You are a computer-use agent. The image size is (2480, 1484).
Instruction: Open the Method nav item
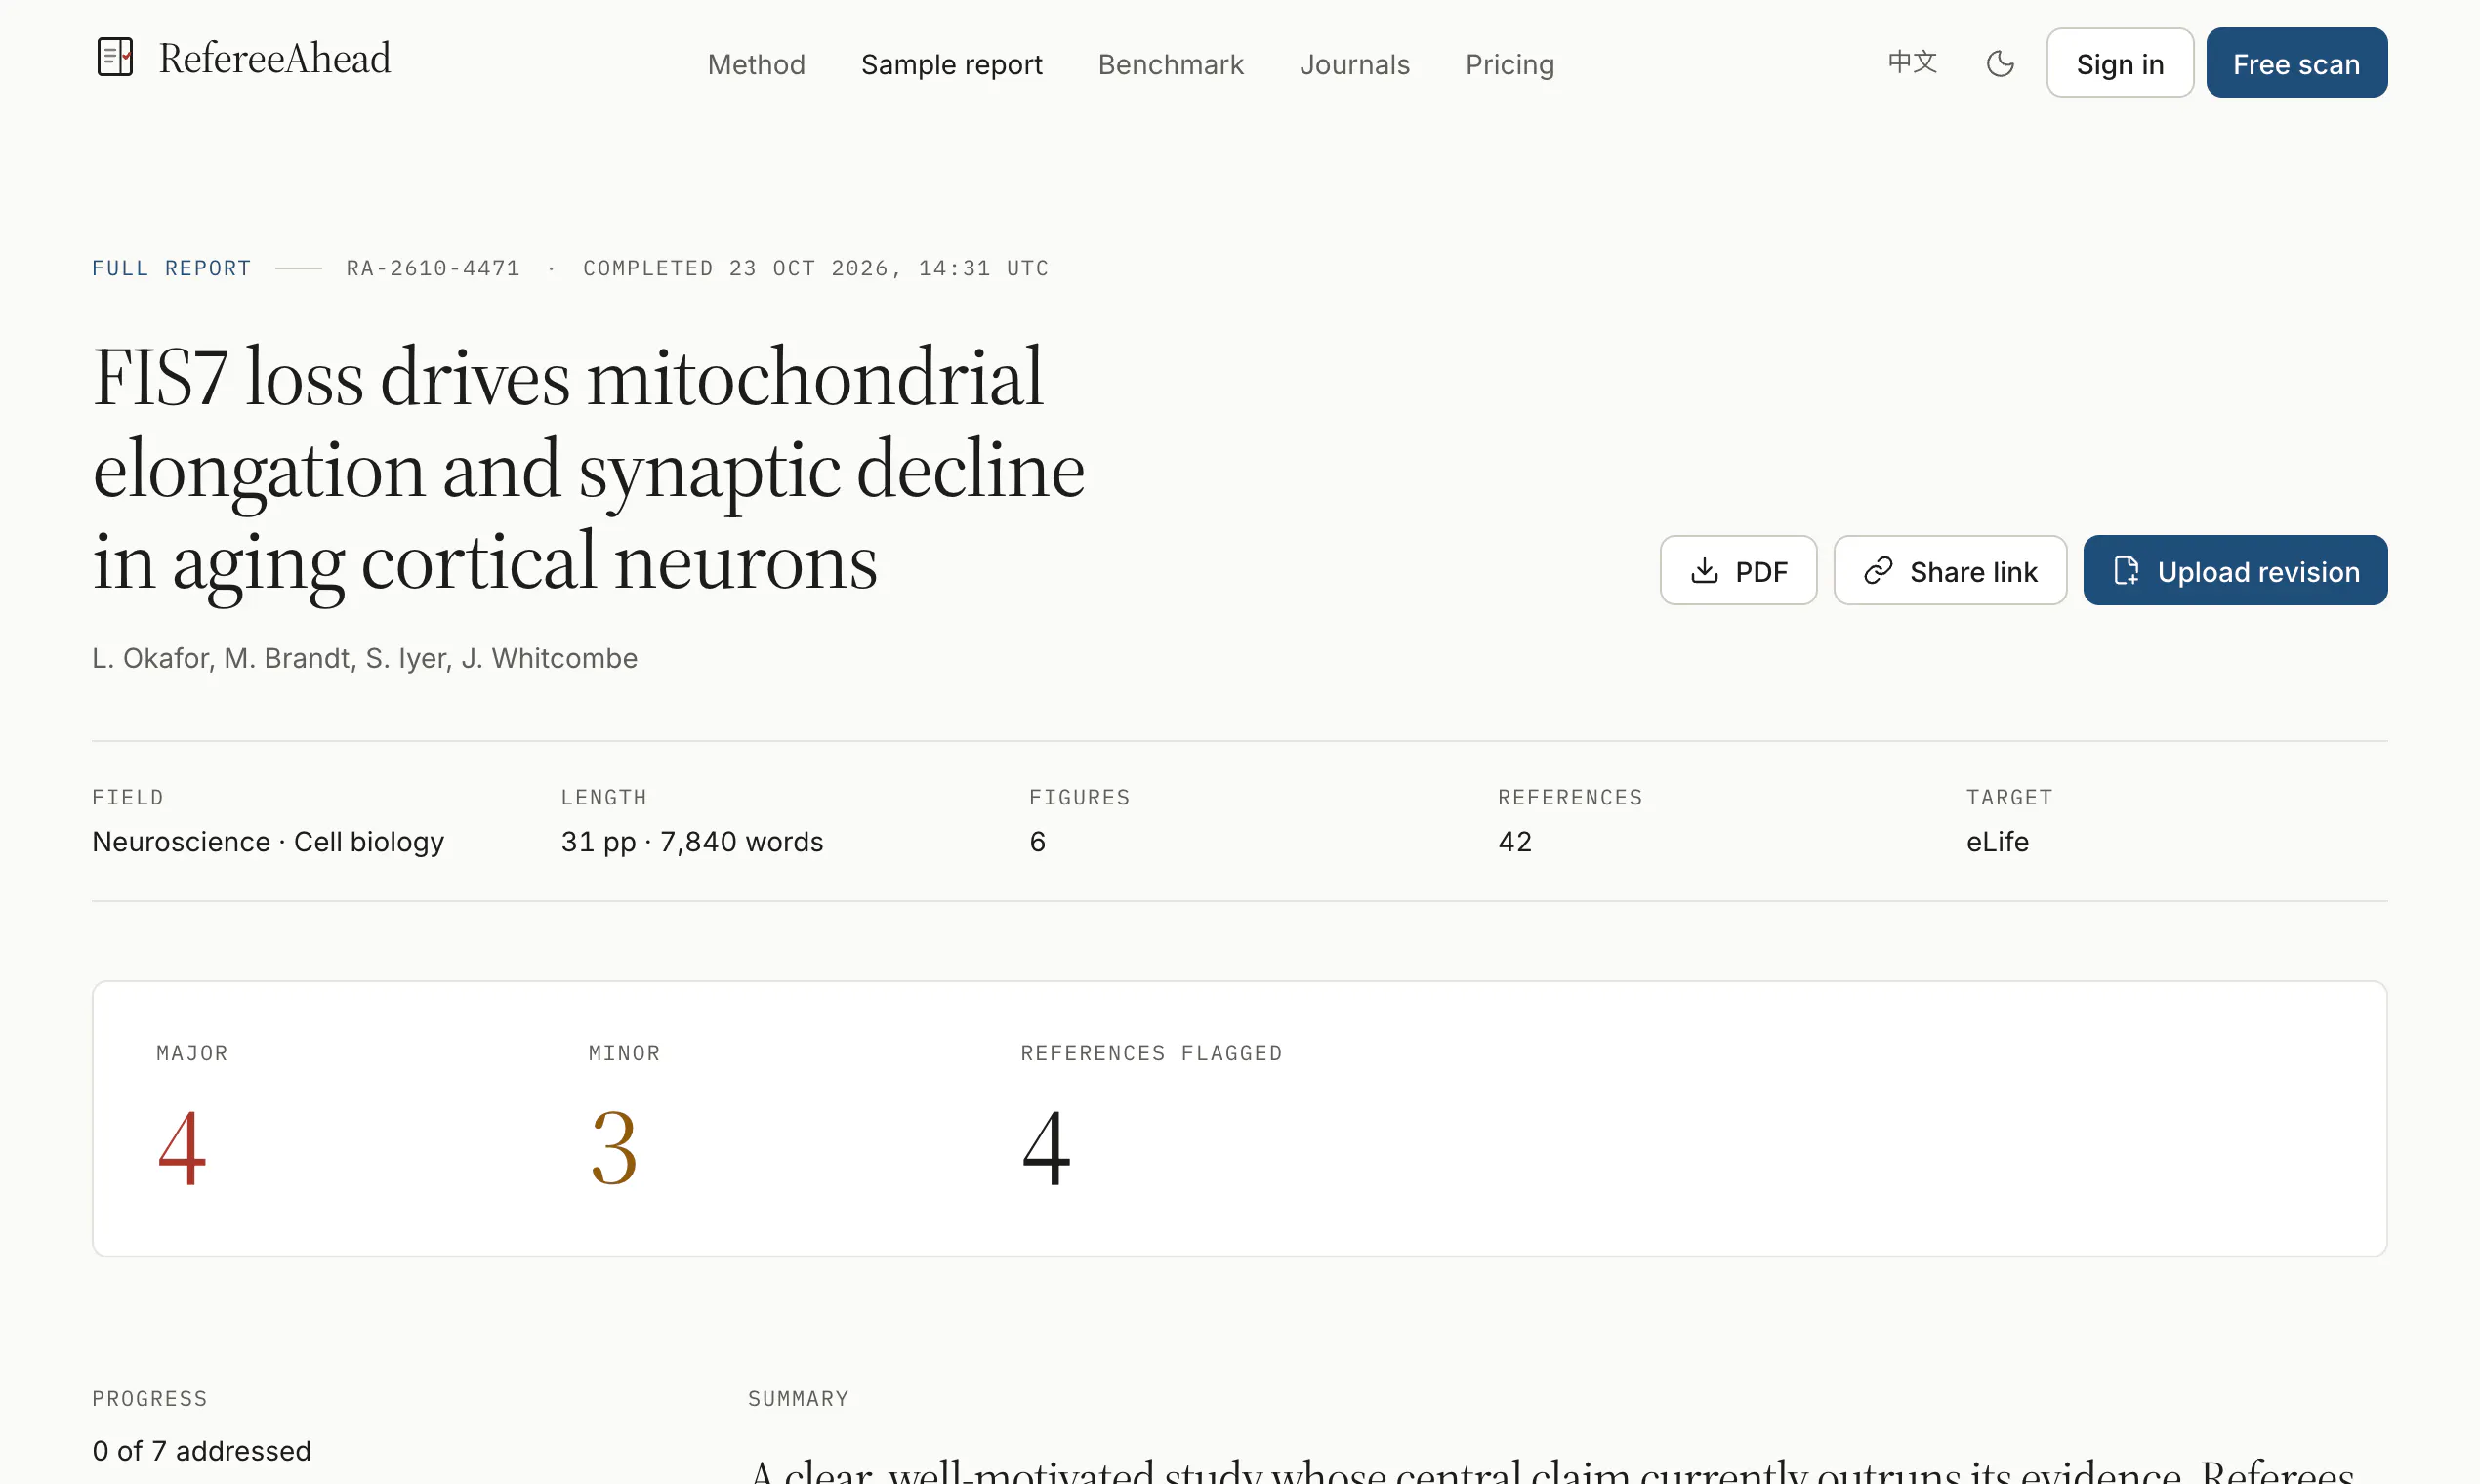(756, 64)
